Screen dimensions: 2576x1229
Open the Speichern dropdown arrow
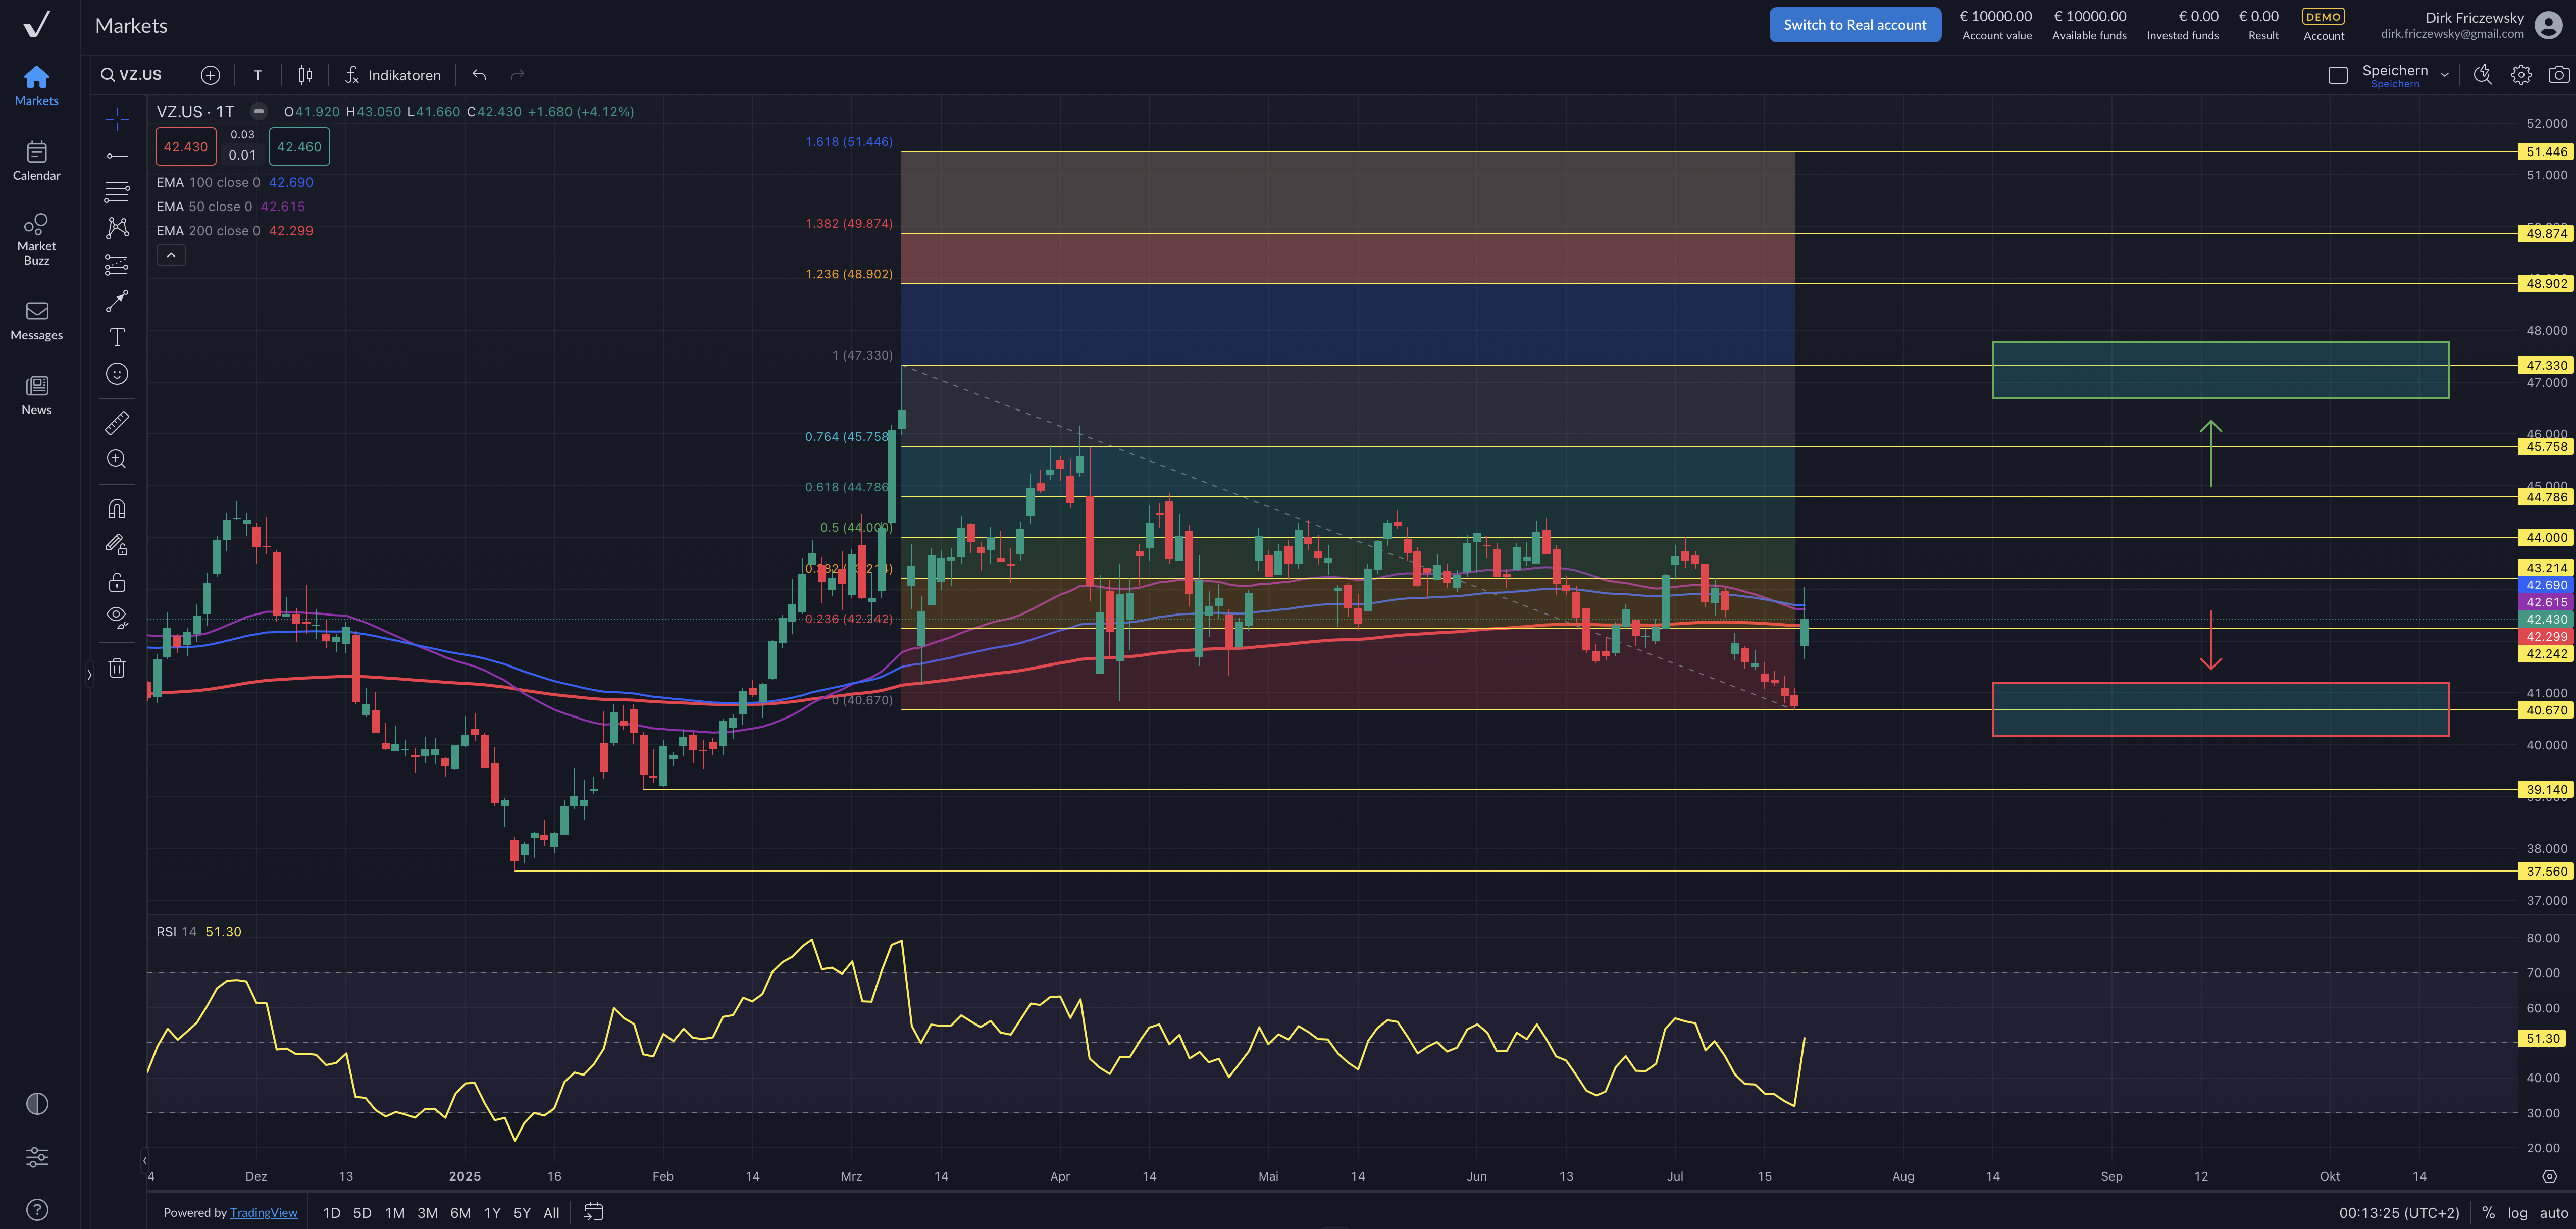pyautogui.click(x=2444, y=75)
